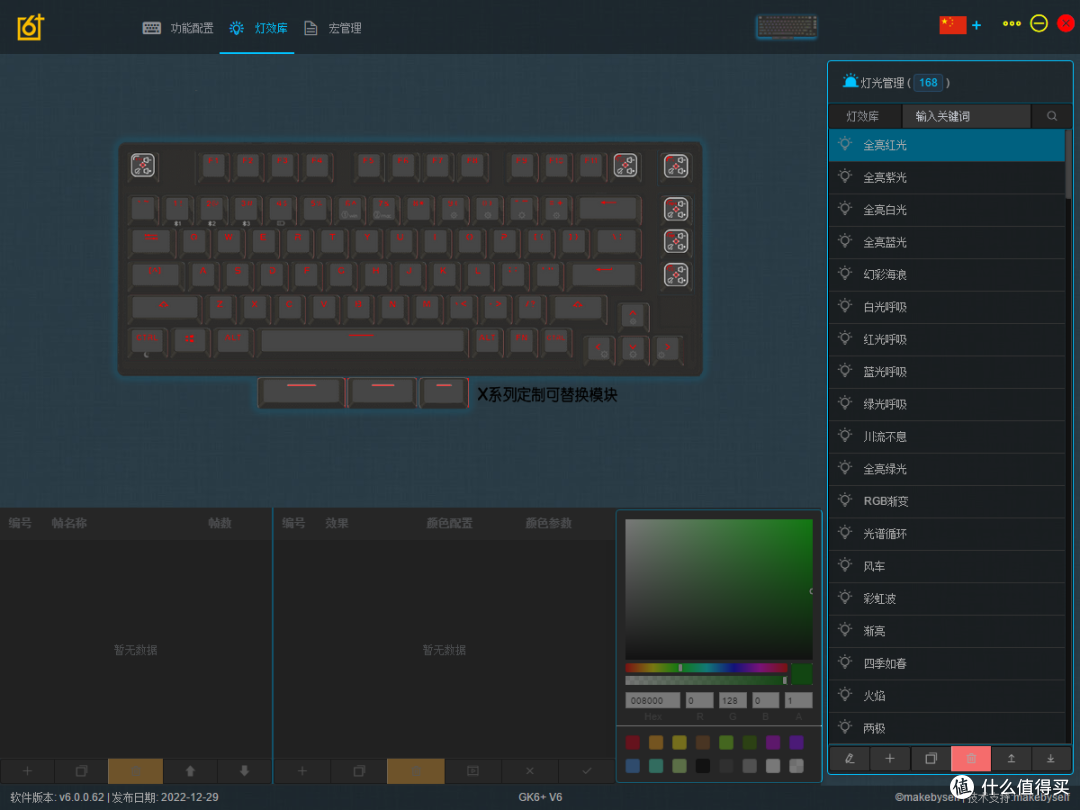
Task: Delete the selected light with red trash button
Action: pos(971,758)
